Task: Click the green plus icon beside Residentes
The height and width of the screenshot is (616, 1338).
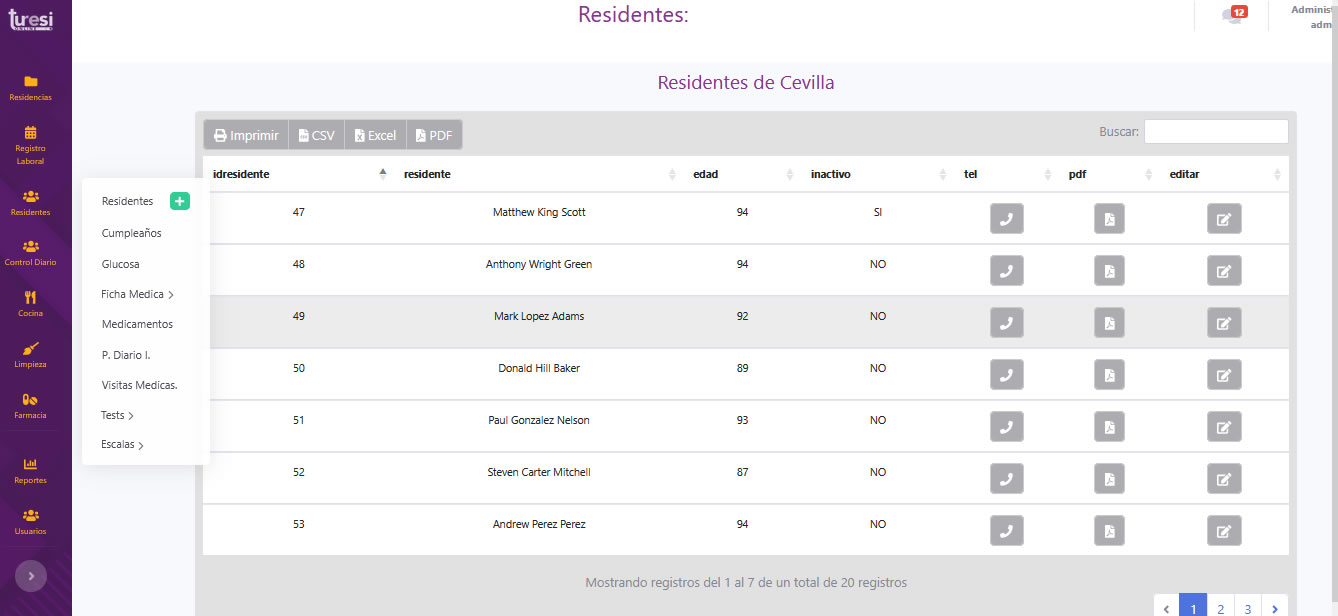Action: [x=179, y=201]
